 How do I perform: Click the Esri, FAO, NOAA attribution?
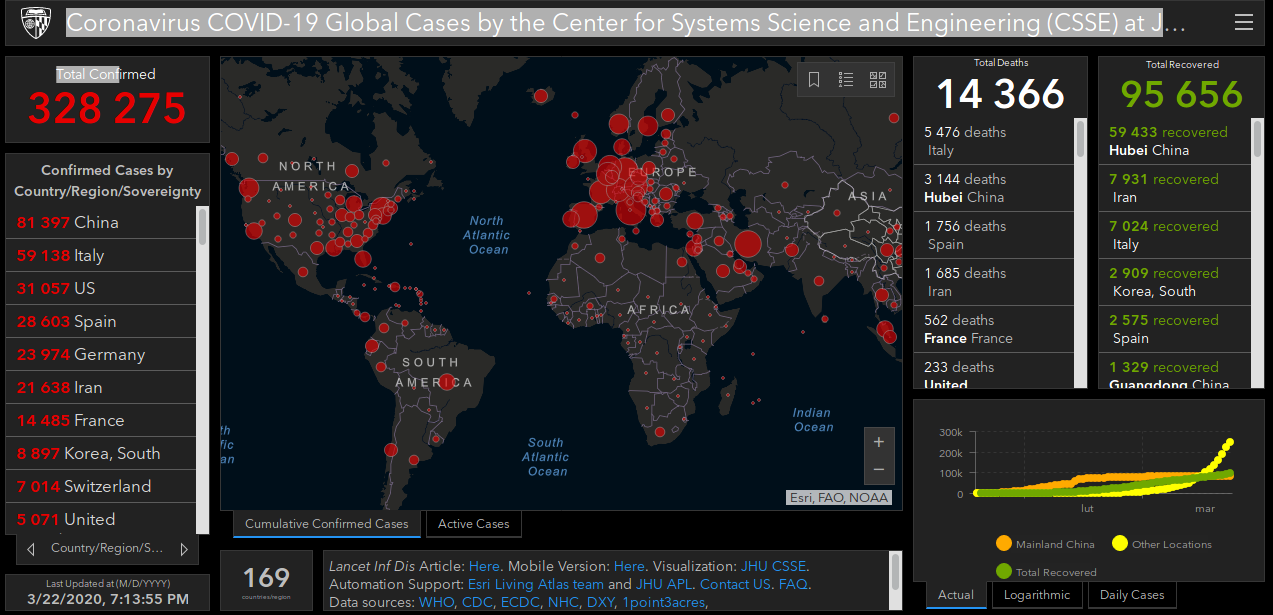point(839,497)
